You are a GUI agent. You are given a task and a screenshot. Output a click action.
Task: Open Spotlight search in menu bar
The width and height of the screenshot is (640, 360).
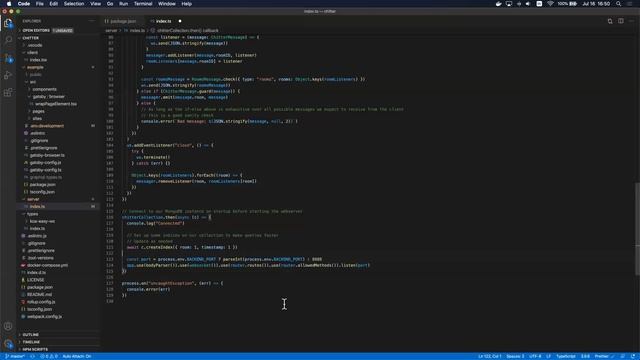(x=619, y=4)
